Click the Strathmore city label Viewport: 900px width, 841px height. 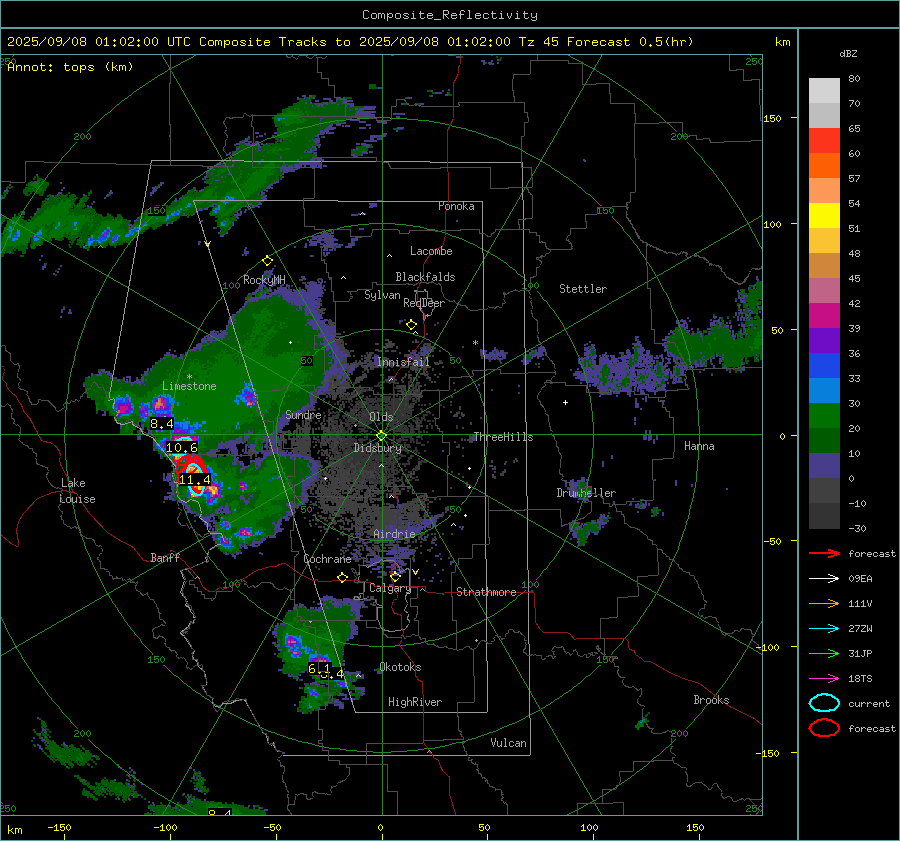(x=486, y=592)
